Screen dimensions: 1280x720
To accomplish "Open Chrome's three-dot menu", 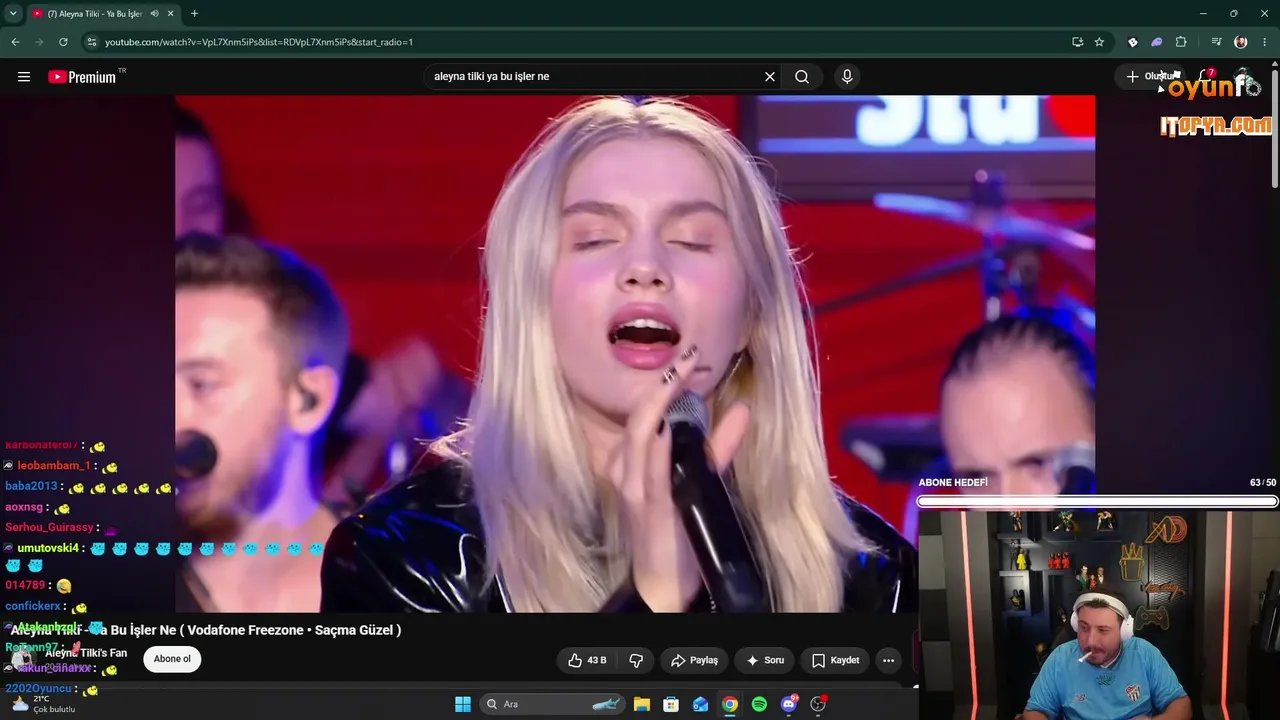I will [x=1265, y=42].
